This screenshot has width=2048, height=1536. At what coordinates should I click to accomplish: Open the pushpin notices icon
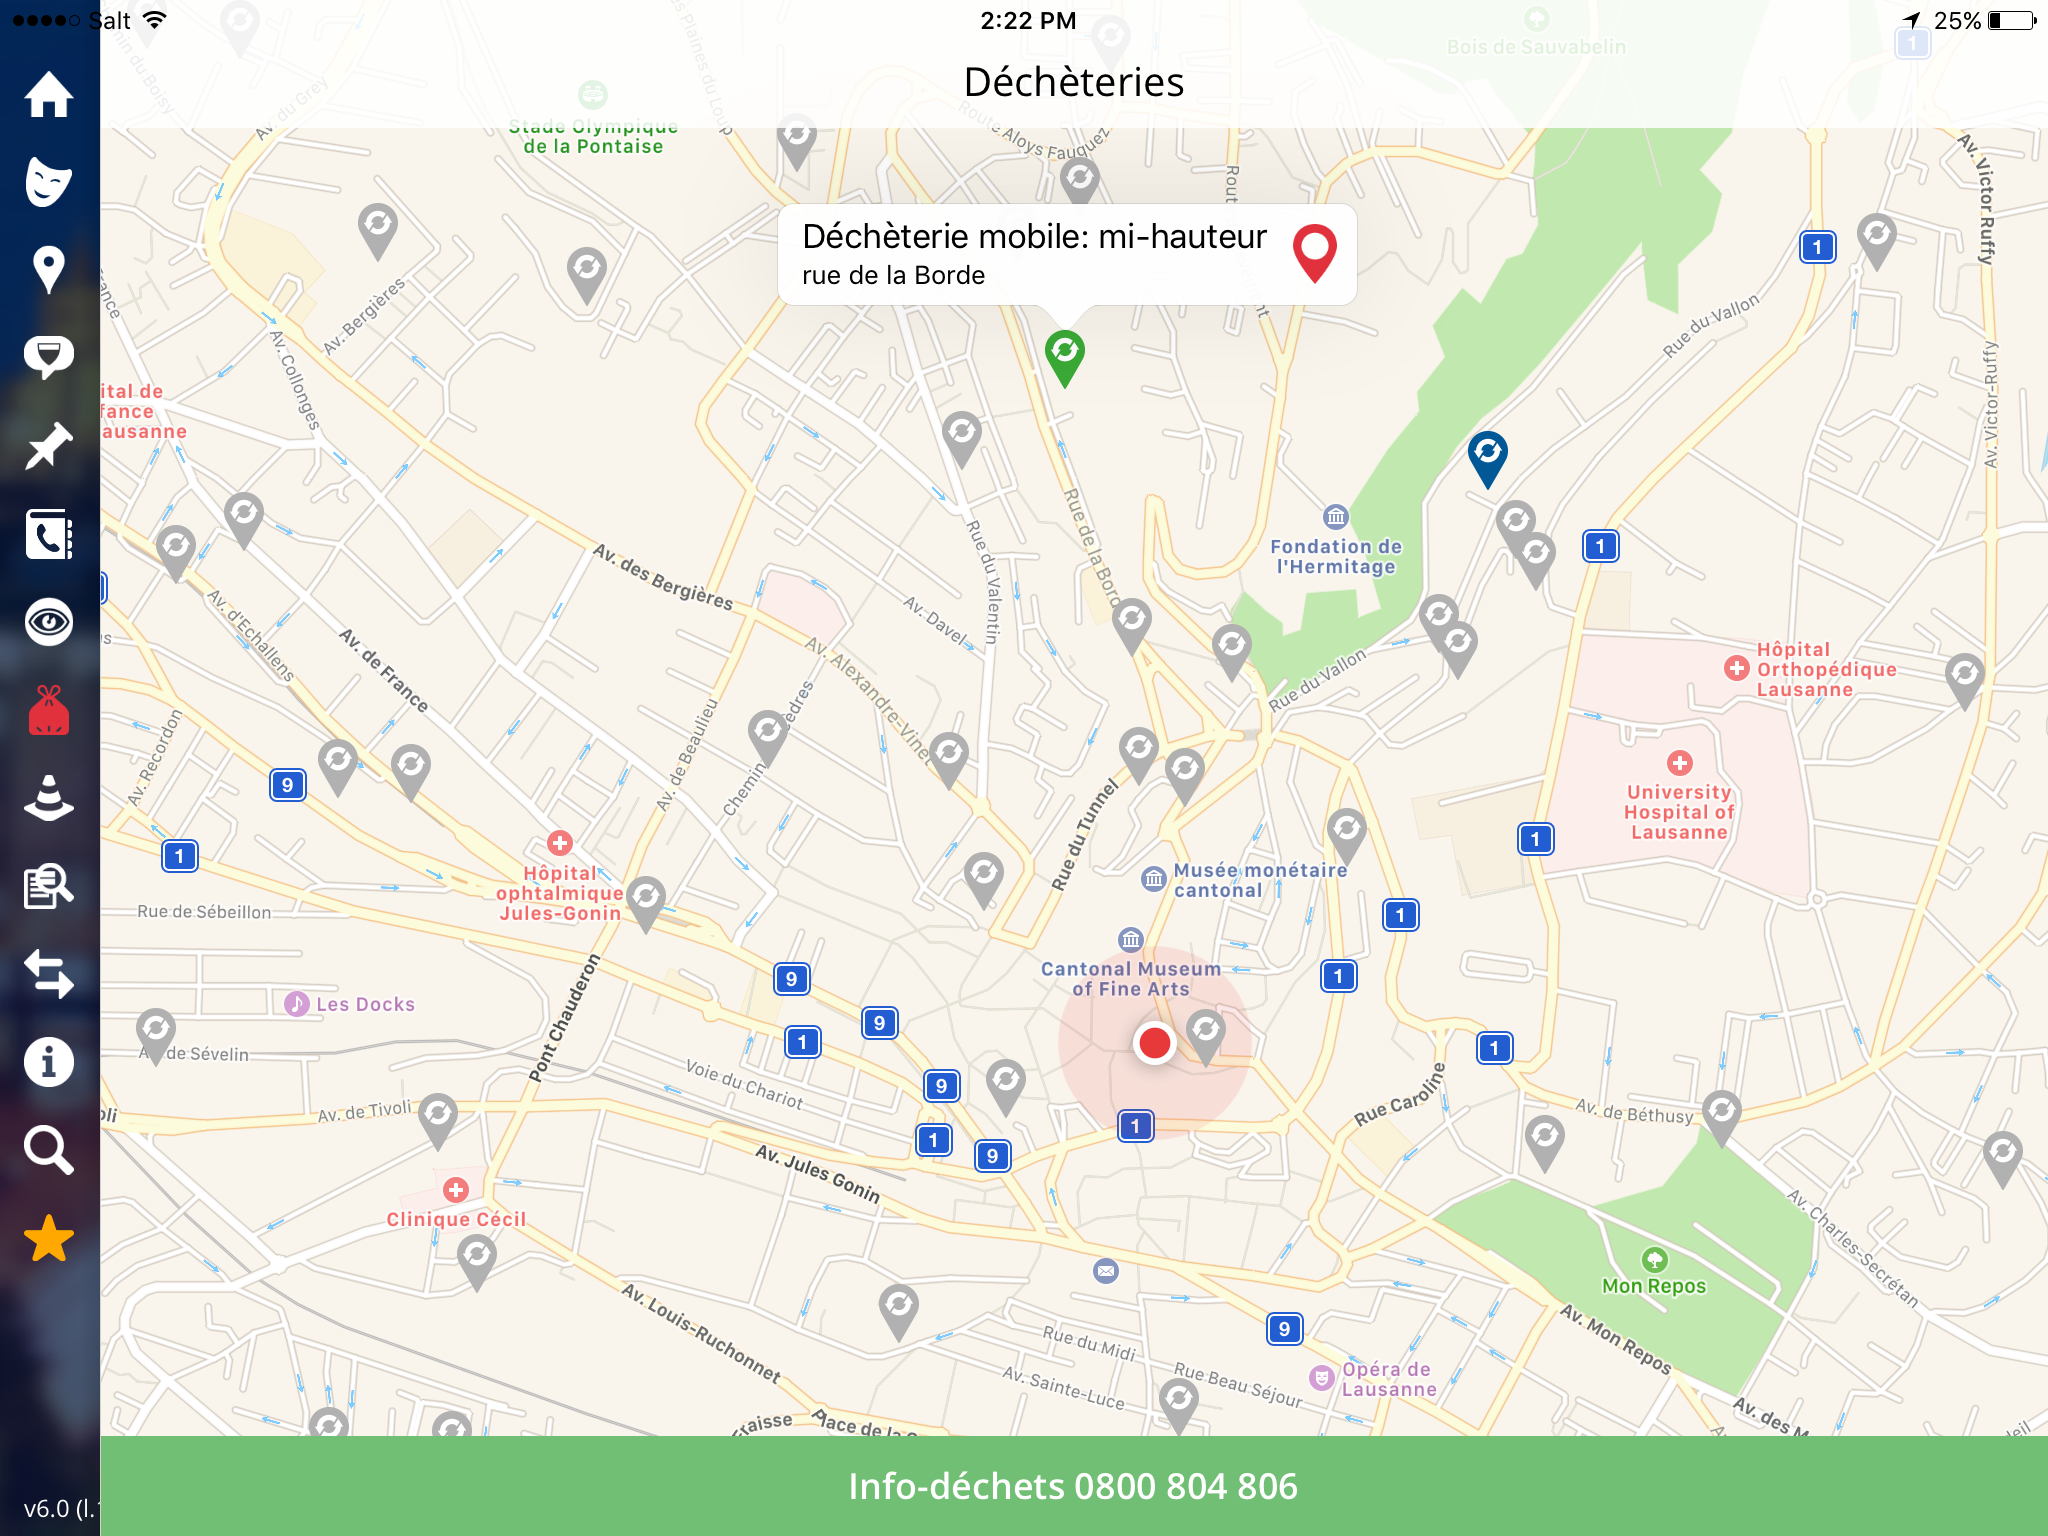(48, 446)
